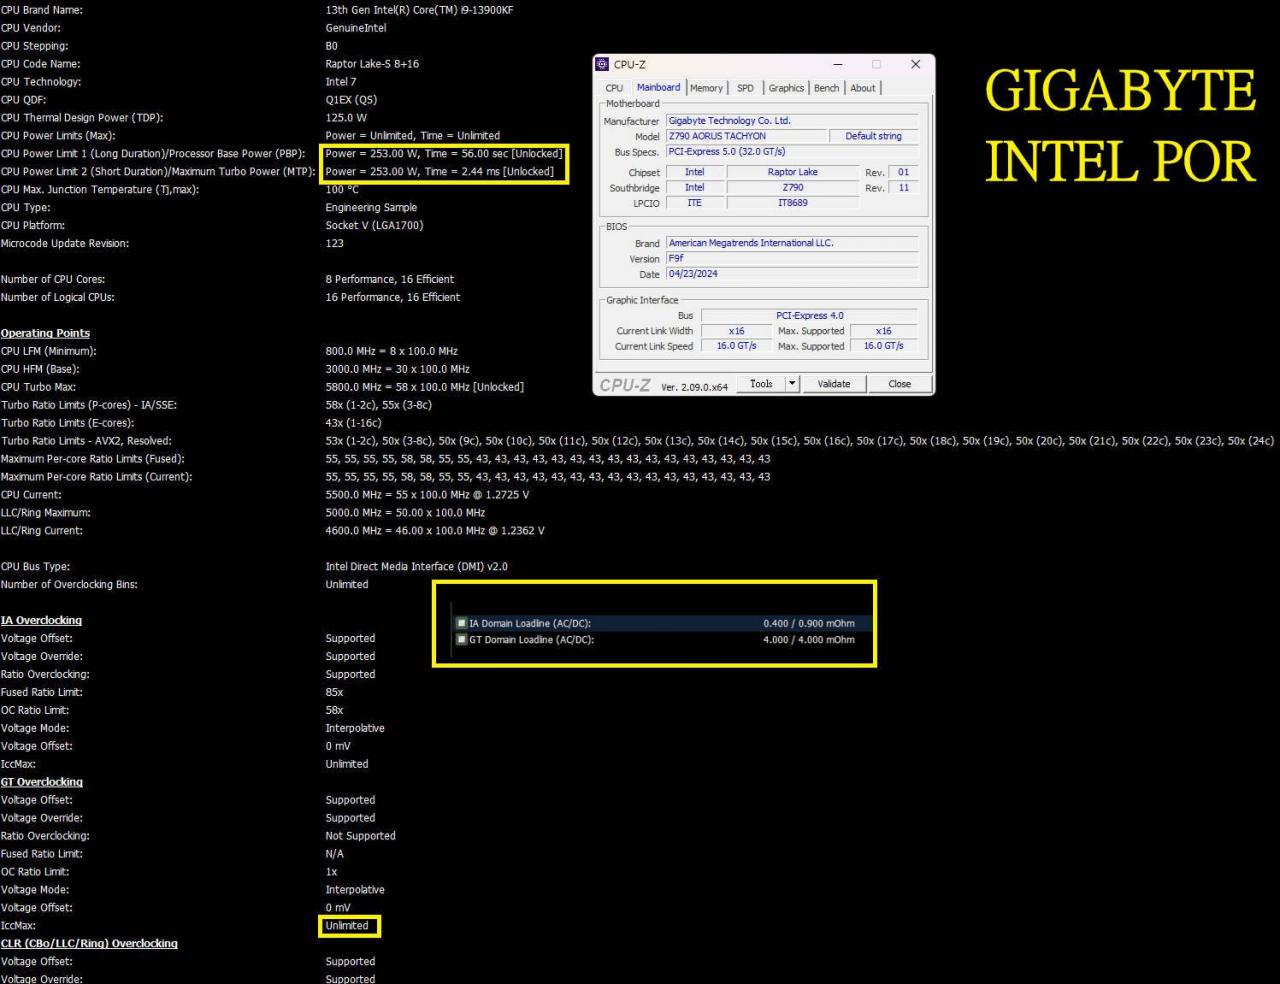The height and width of the screenshot is (984, 1280).
Task: Click the 'IA Overclocking' section heading
Action: pyautogui.click(x=41, y=620)
